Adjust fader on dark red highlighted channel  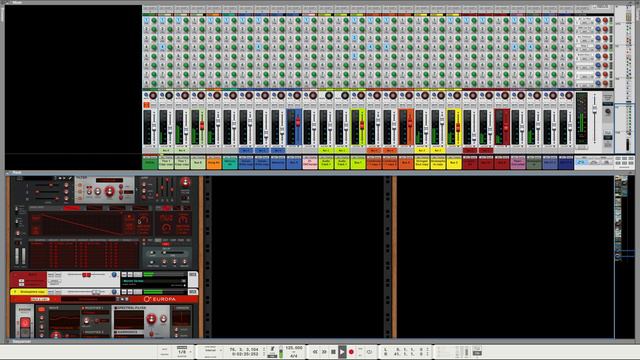coord(506,127)
